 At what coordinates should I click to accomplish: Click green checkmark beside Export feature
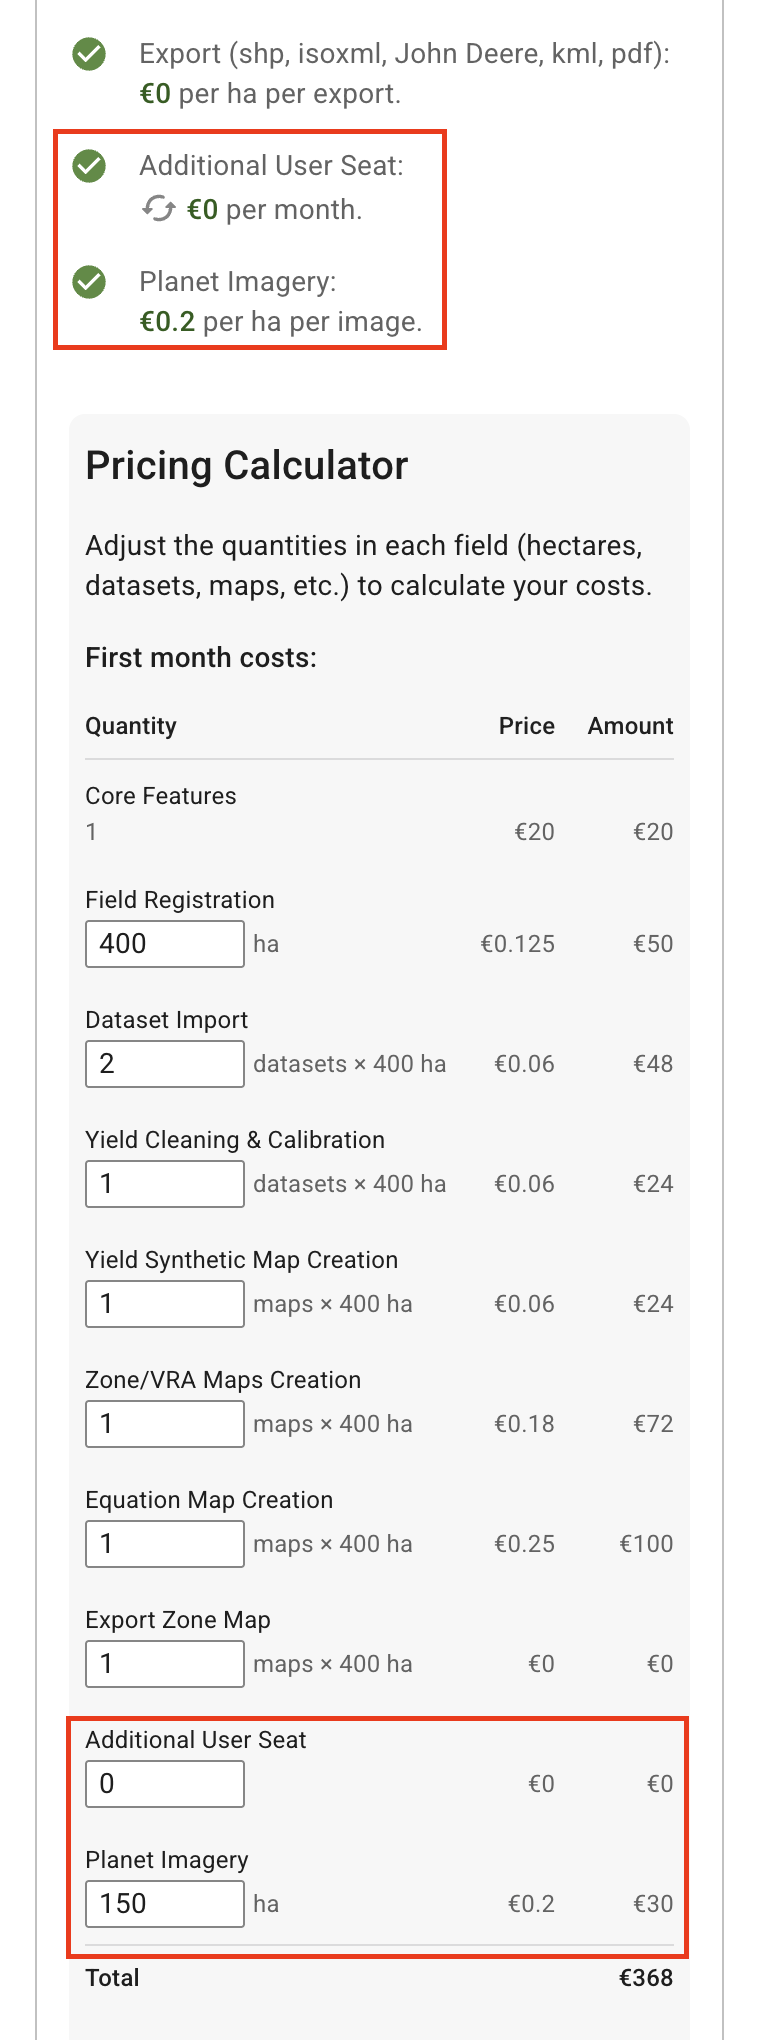pos(90,54)
